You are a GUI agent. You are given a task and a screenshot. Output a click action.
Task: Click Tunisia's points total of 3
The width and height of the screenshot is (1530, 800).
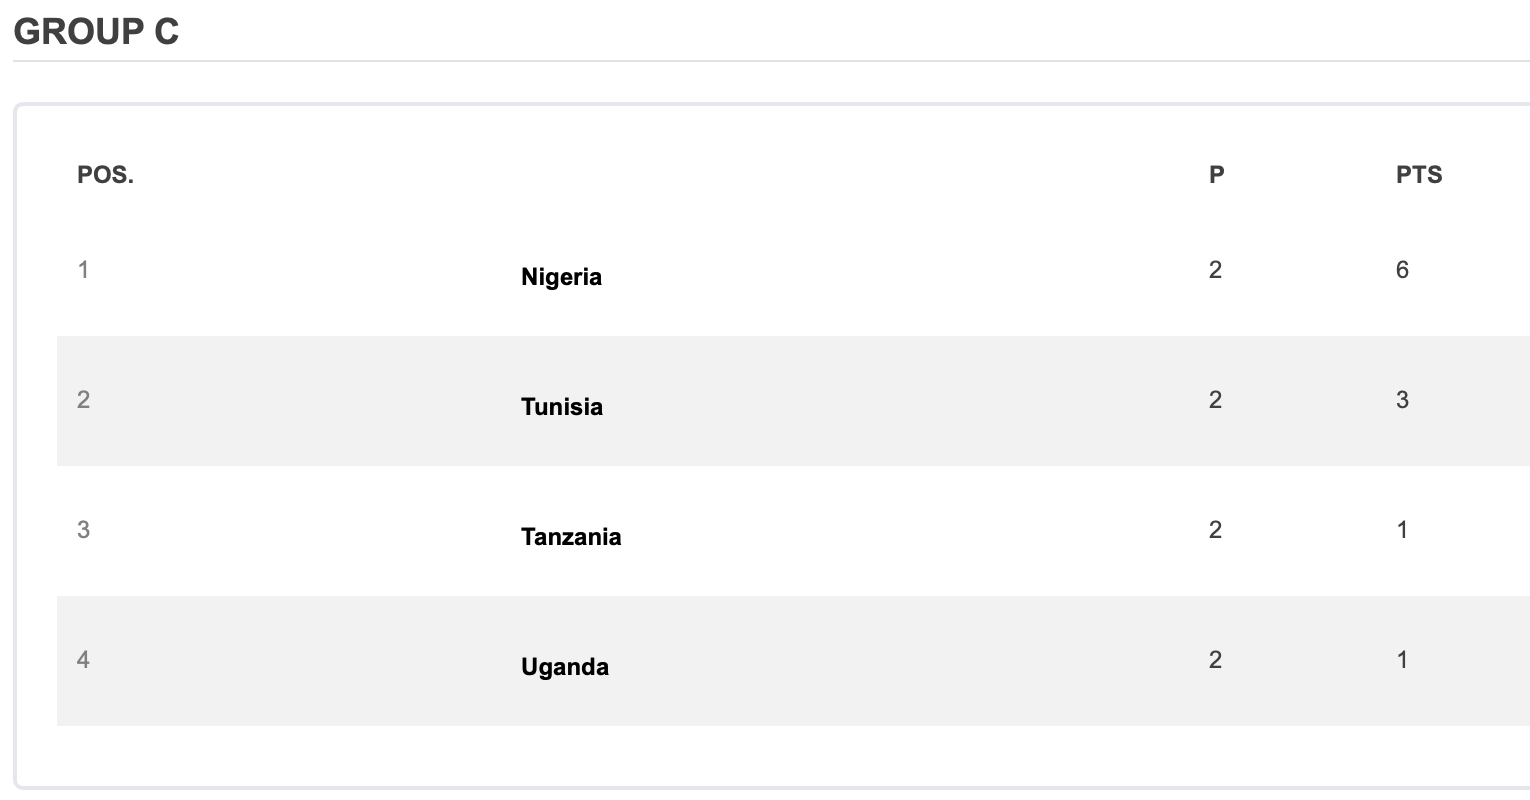pyautogui.click(x=1402, y=400)
